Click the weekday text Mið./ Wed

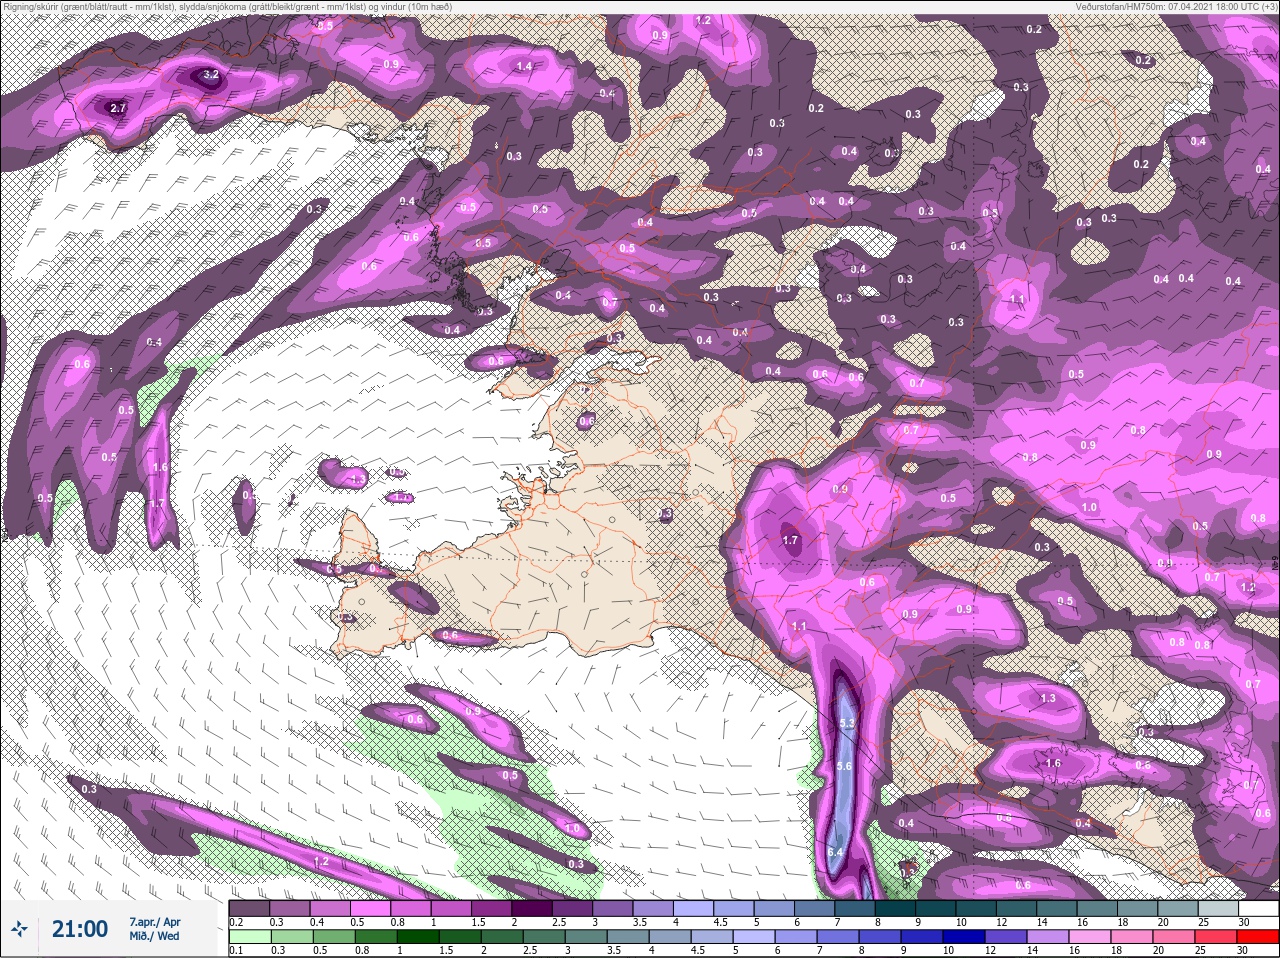click(154, 937)
